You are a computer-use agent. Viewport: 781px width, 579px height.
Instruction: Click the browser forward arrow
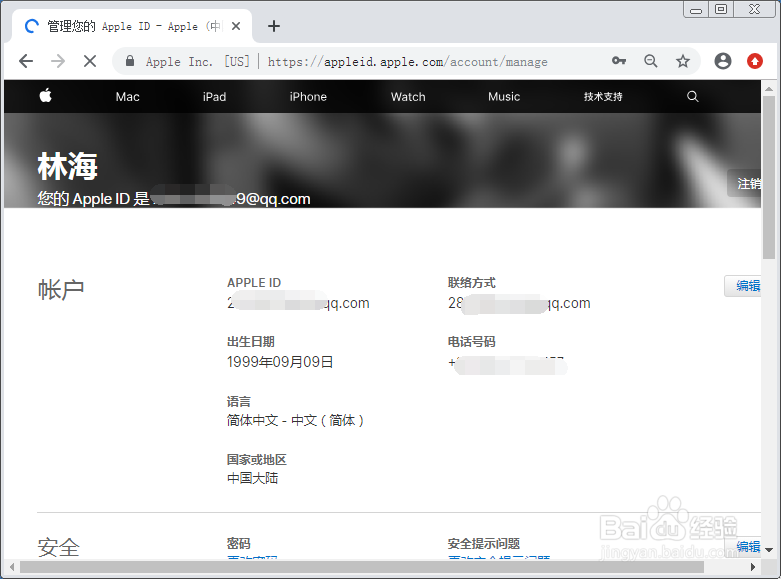(x=58, y=61)
